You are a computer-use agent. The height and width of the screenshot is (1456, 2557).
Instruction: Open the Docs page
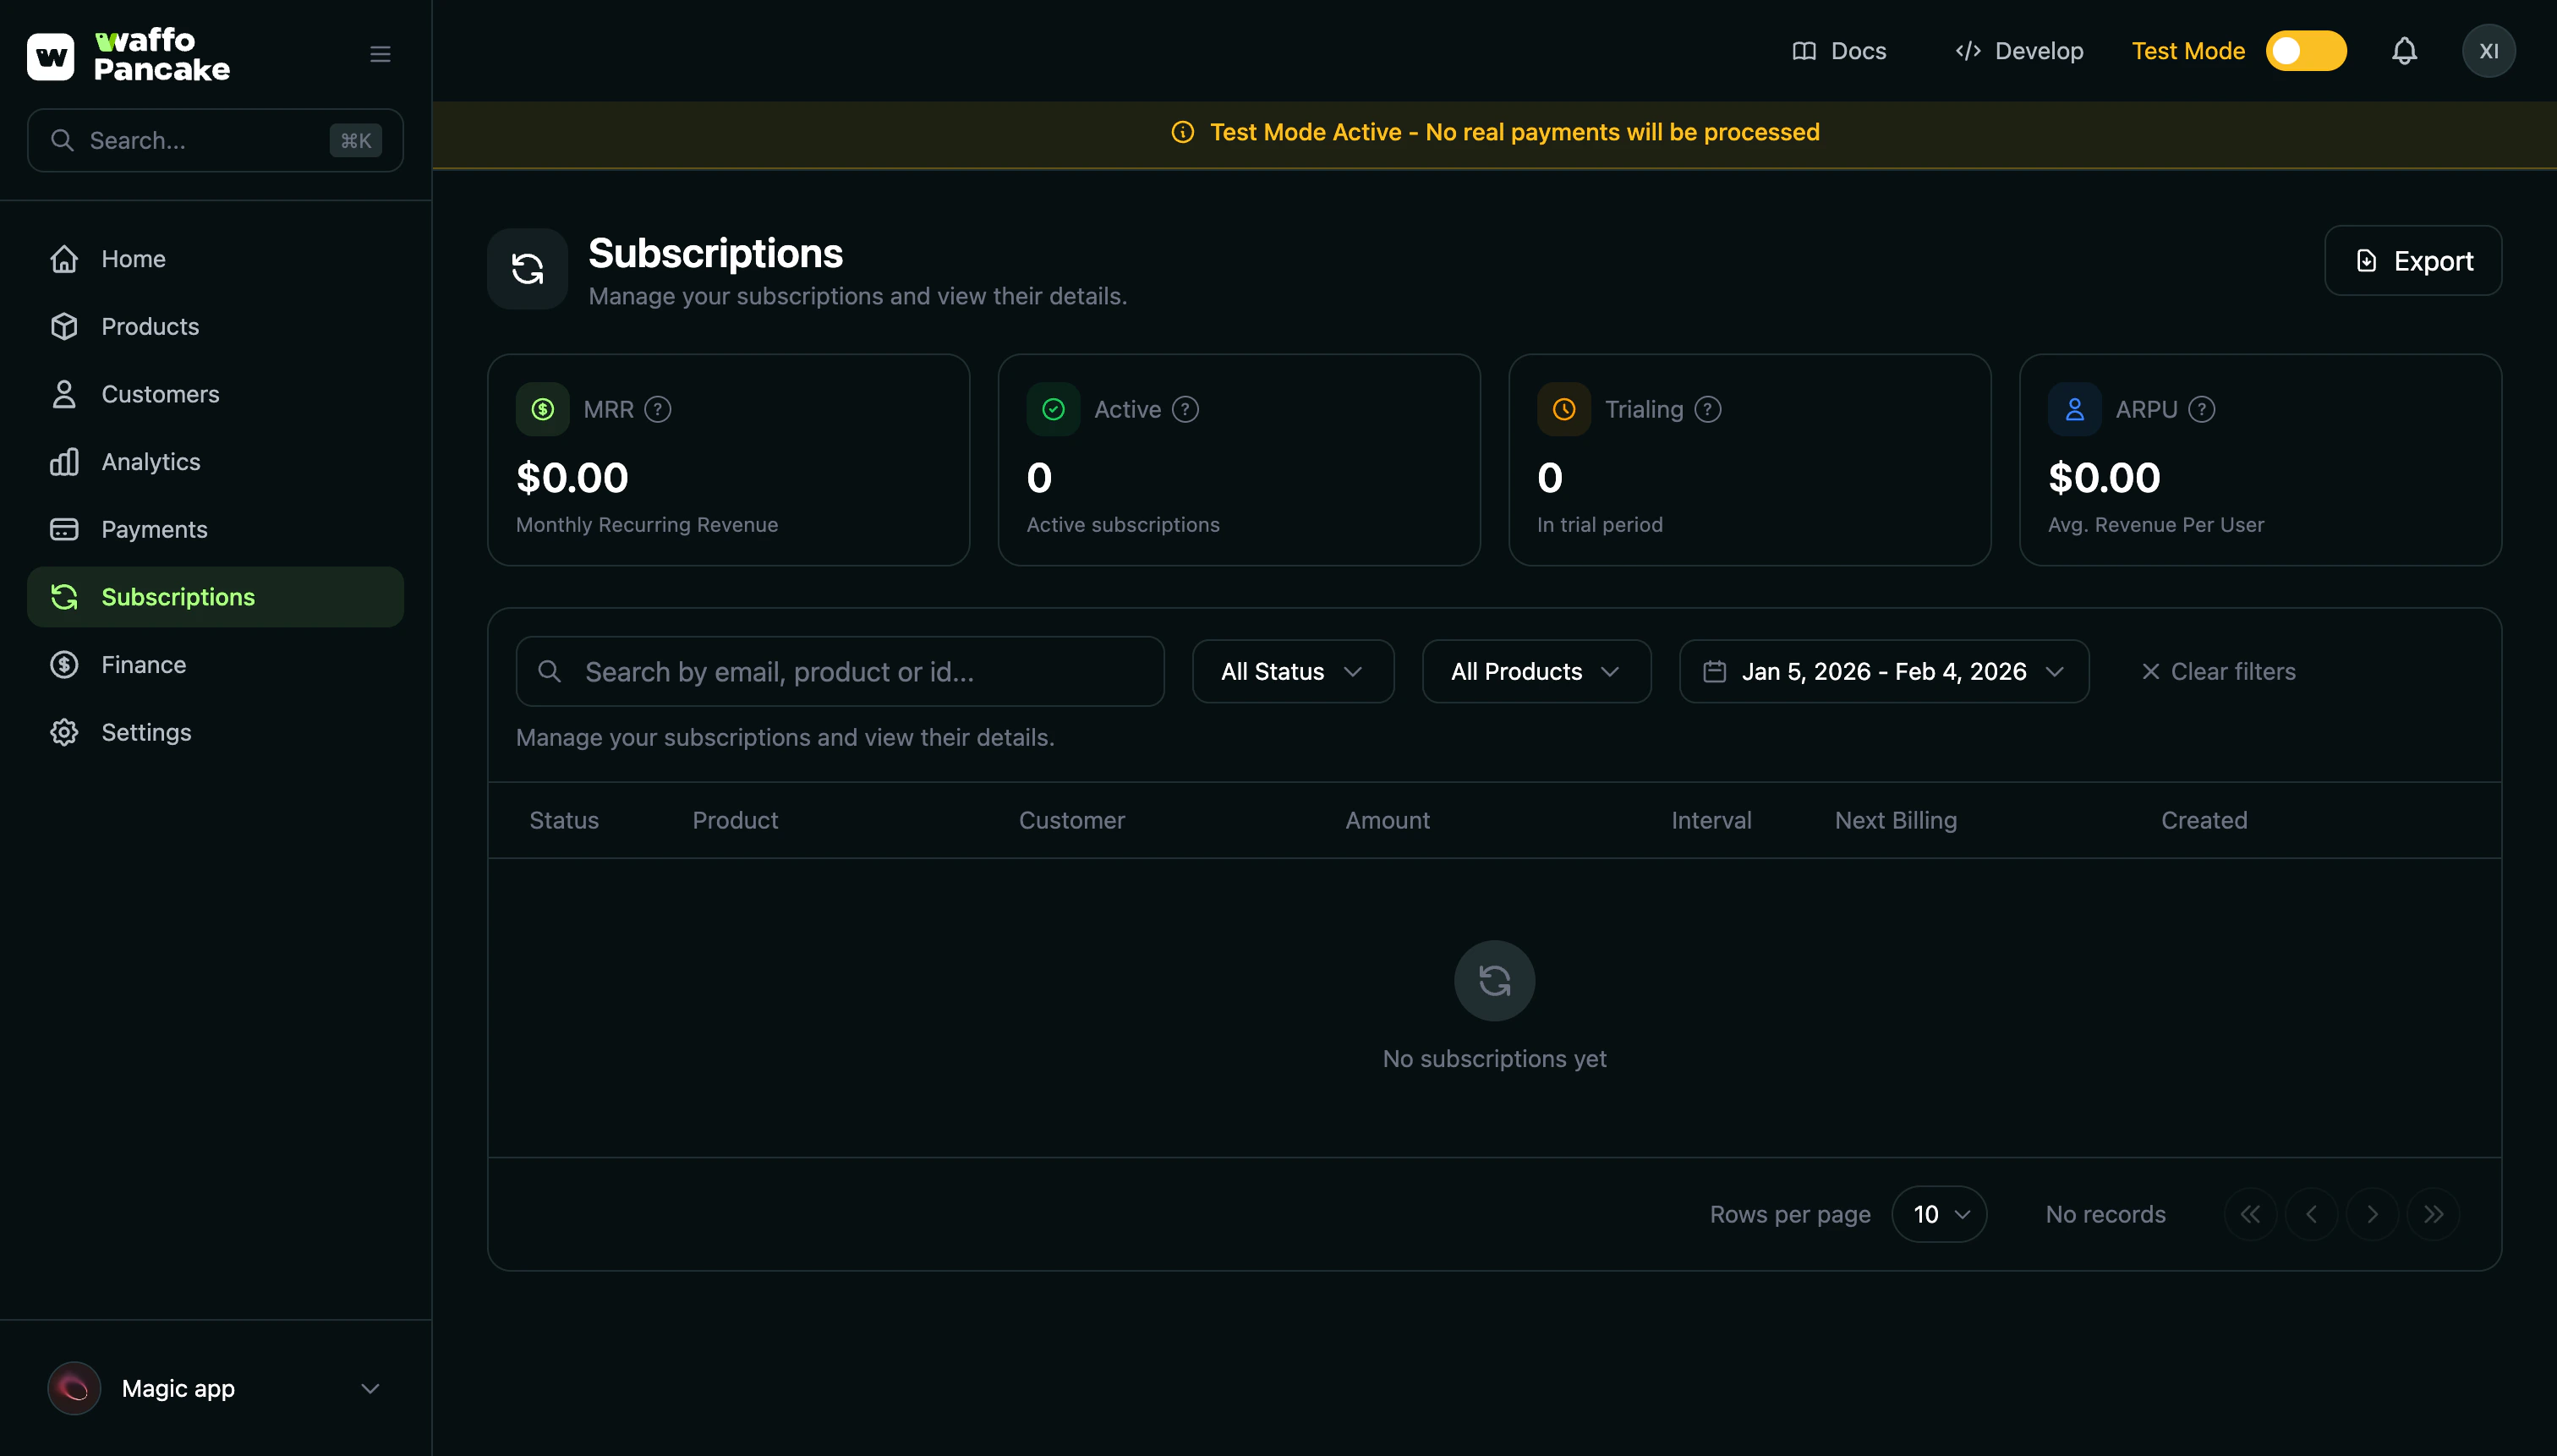tap(1840, 50)
